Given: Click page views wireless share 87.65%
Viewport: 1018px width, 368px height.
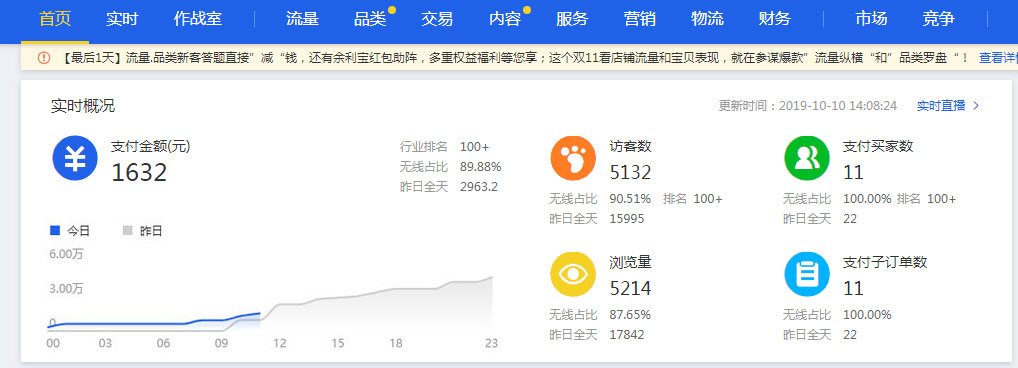Looking at the screenshot, I should tap(630, 315).
